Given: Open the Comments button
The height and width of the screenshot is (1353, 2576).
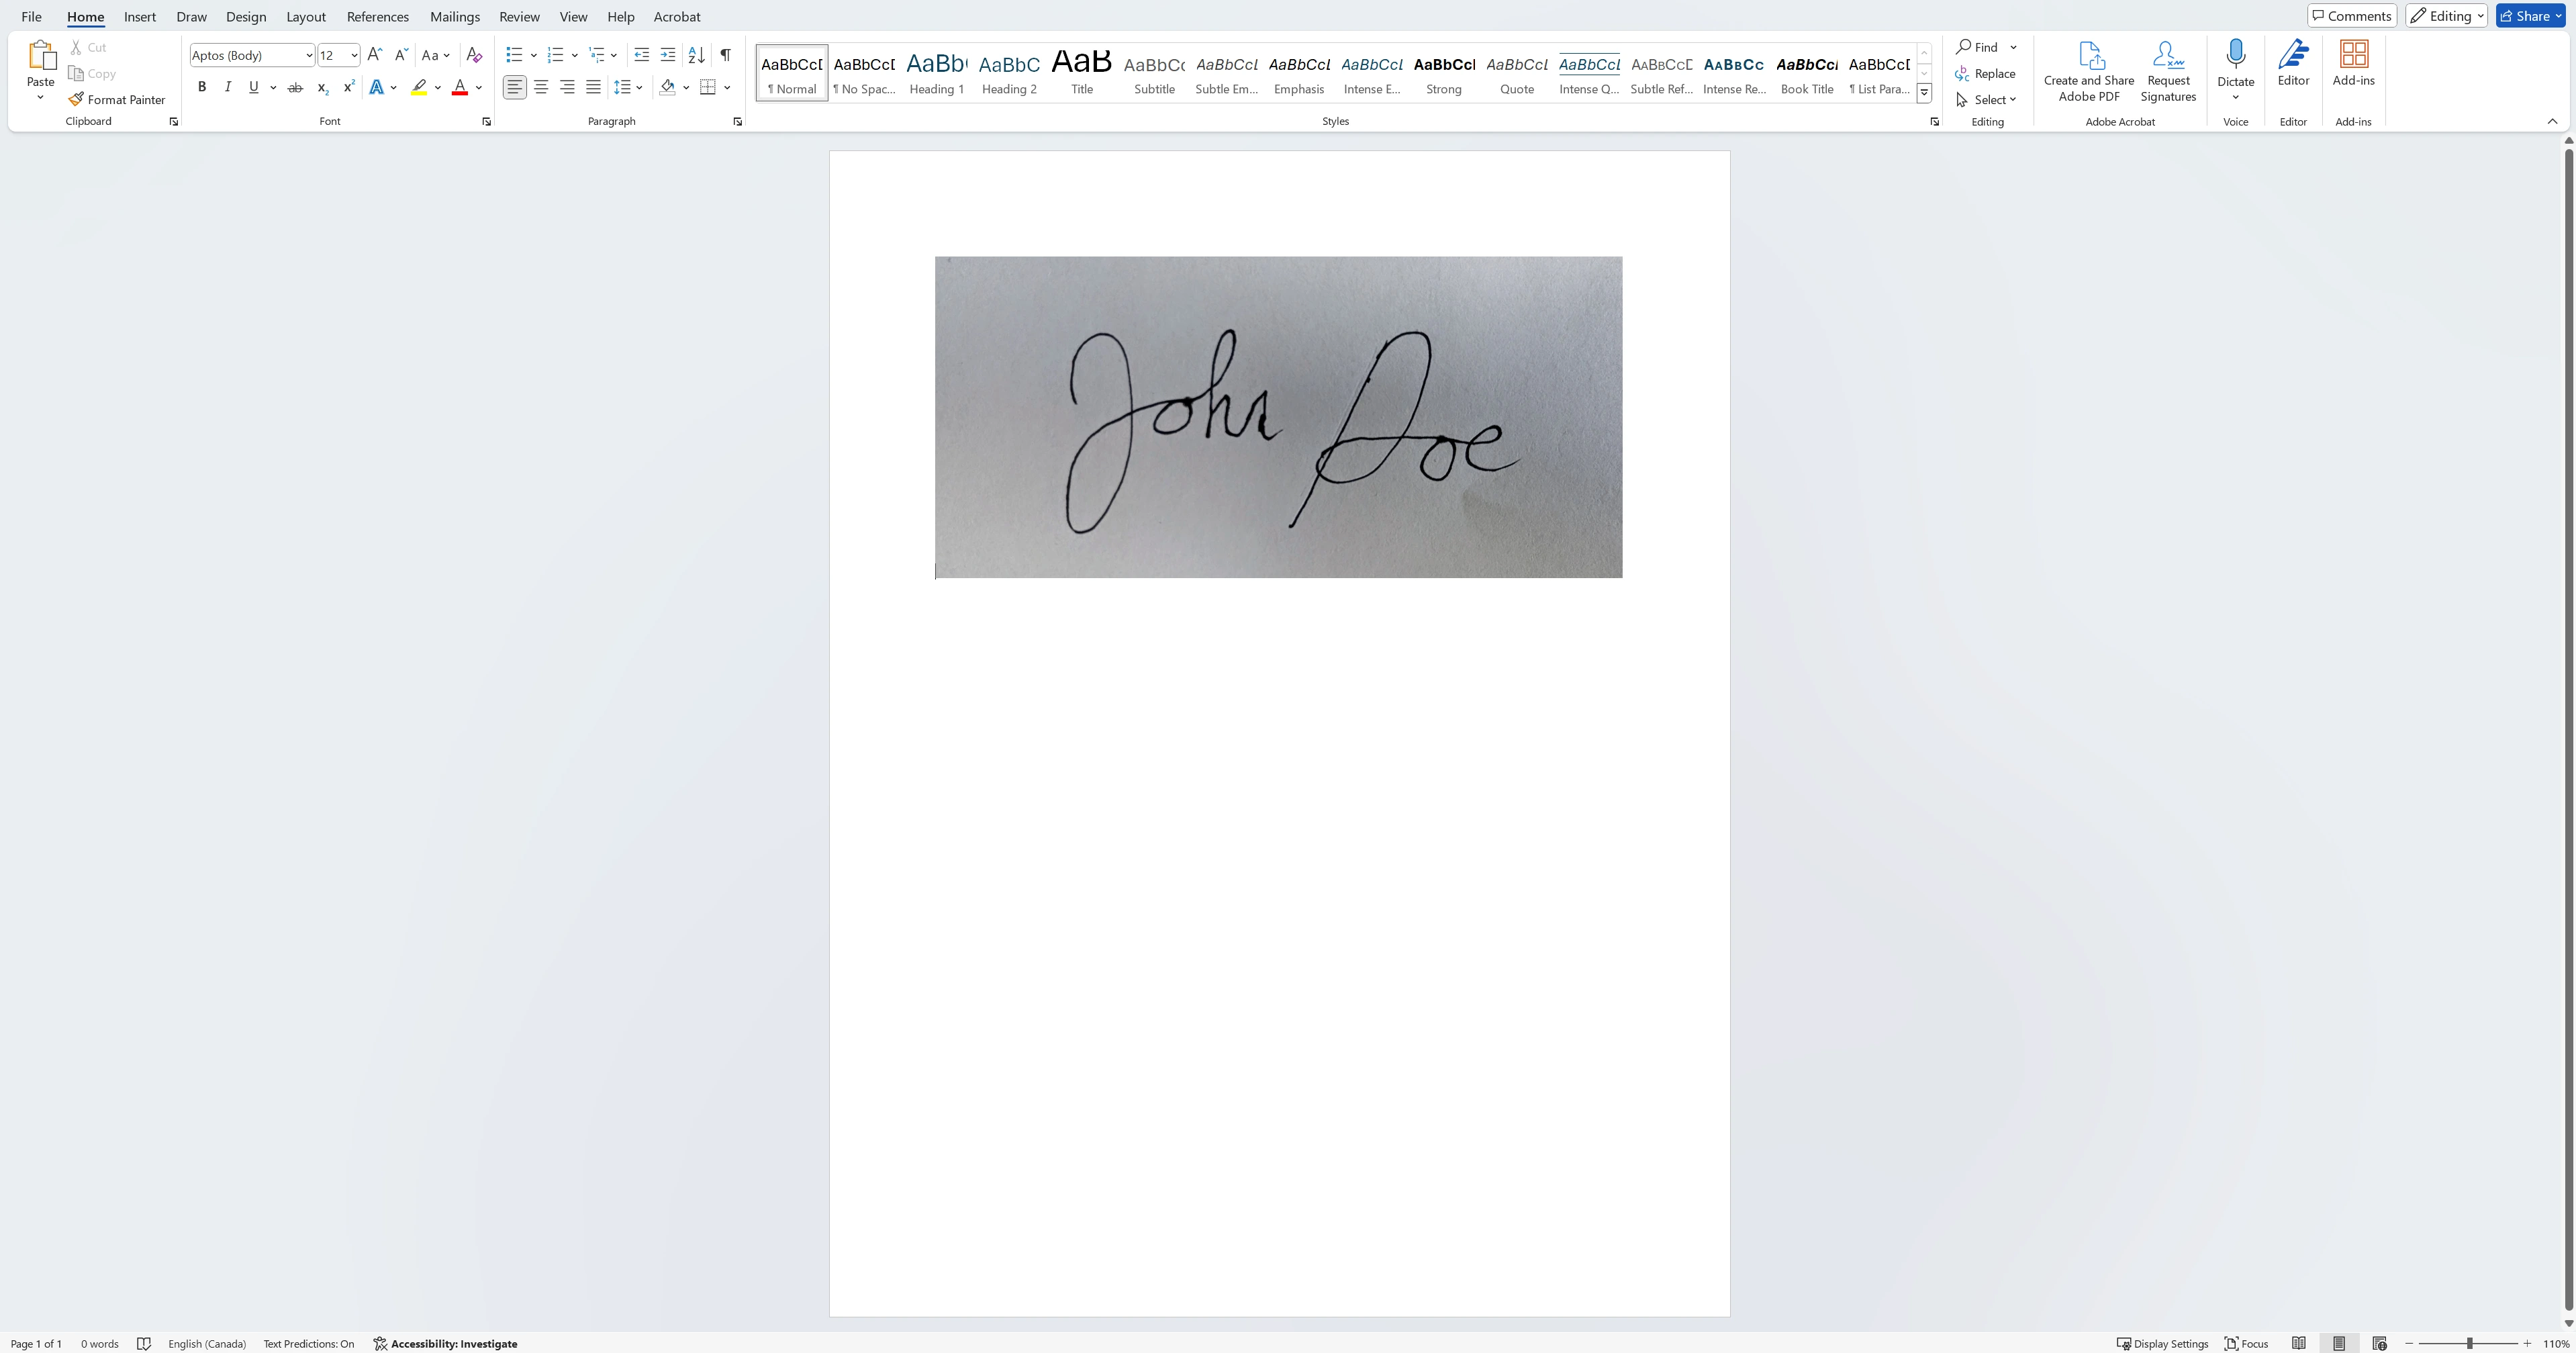Looking at the screenshot, I should pos(2351,16).
